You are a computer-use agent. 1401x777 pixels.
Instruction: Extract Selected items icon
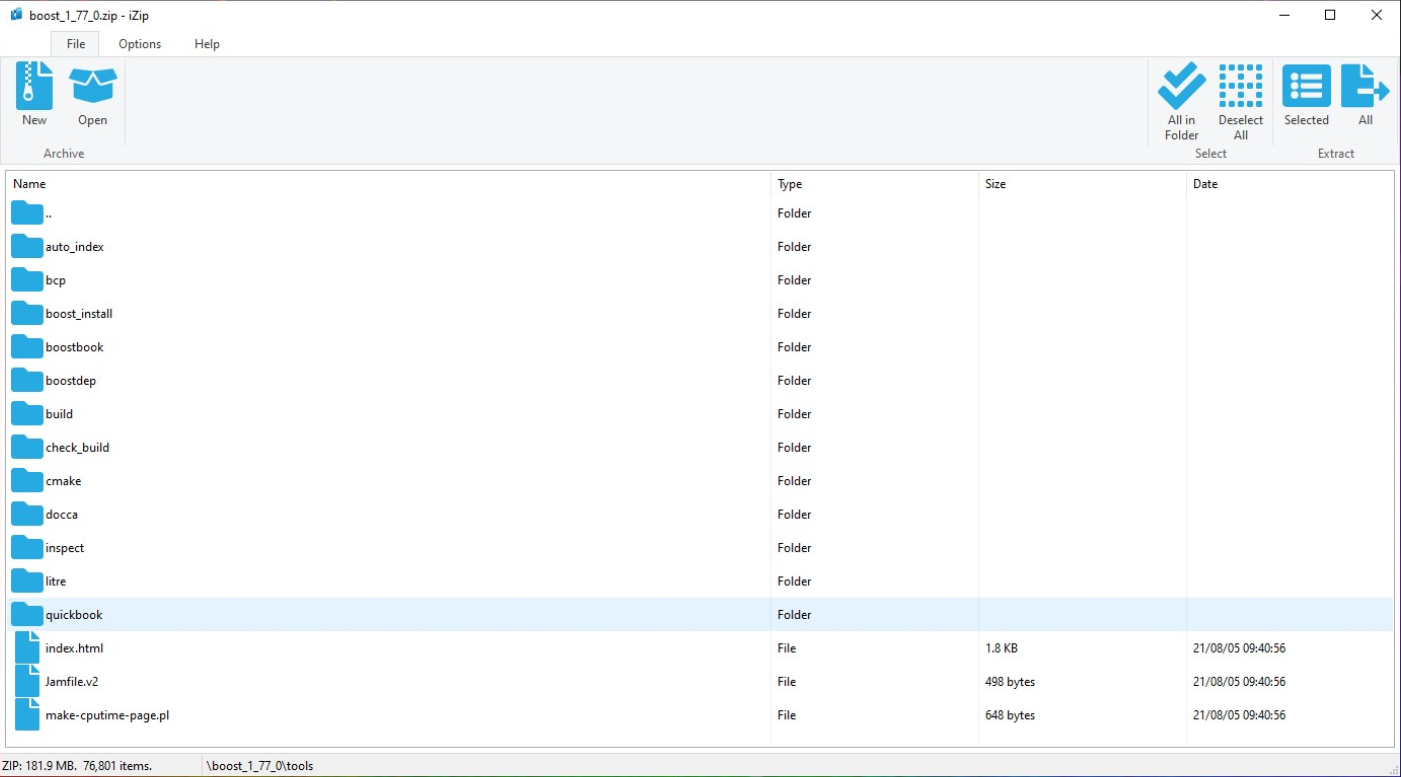coord(1306,86)
